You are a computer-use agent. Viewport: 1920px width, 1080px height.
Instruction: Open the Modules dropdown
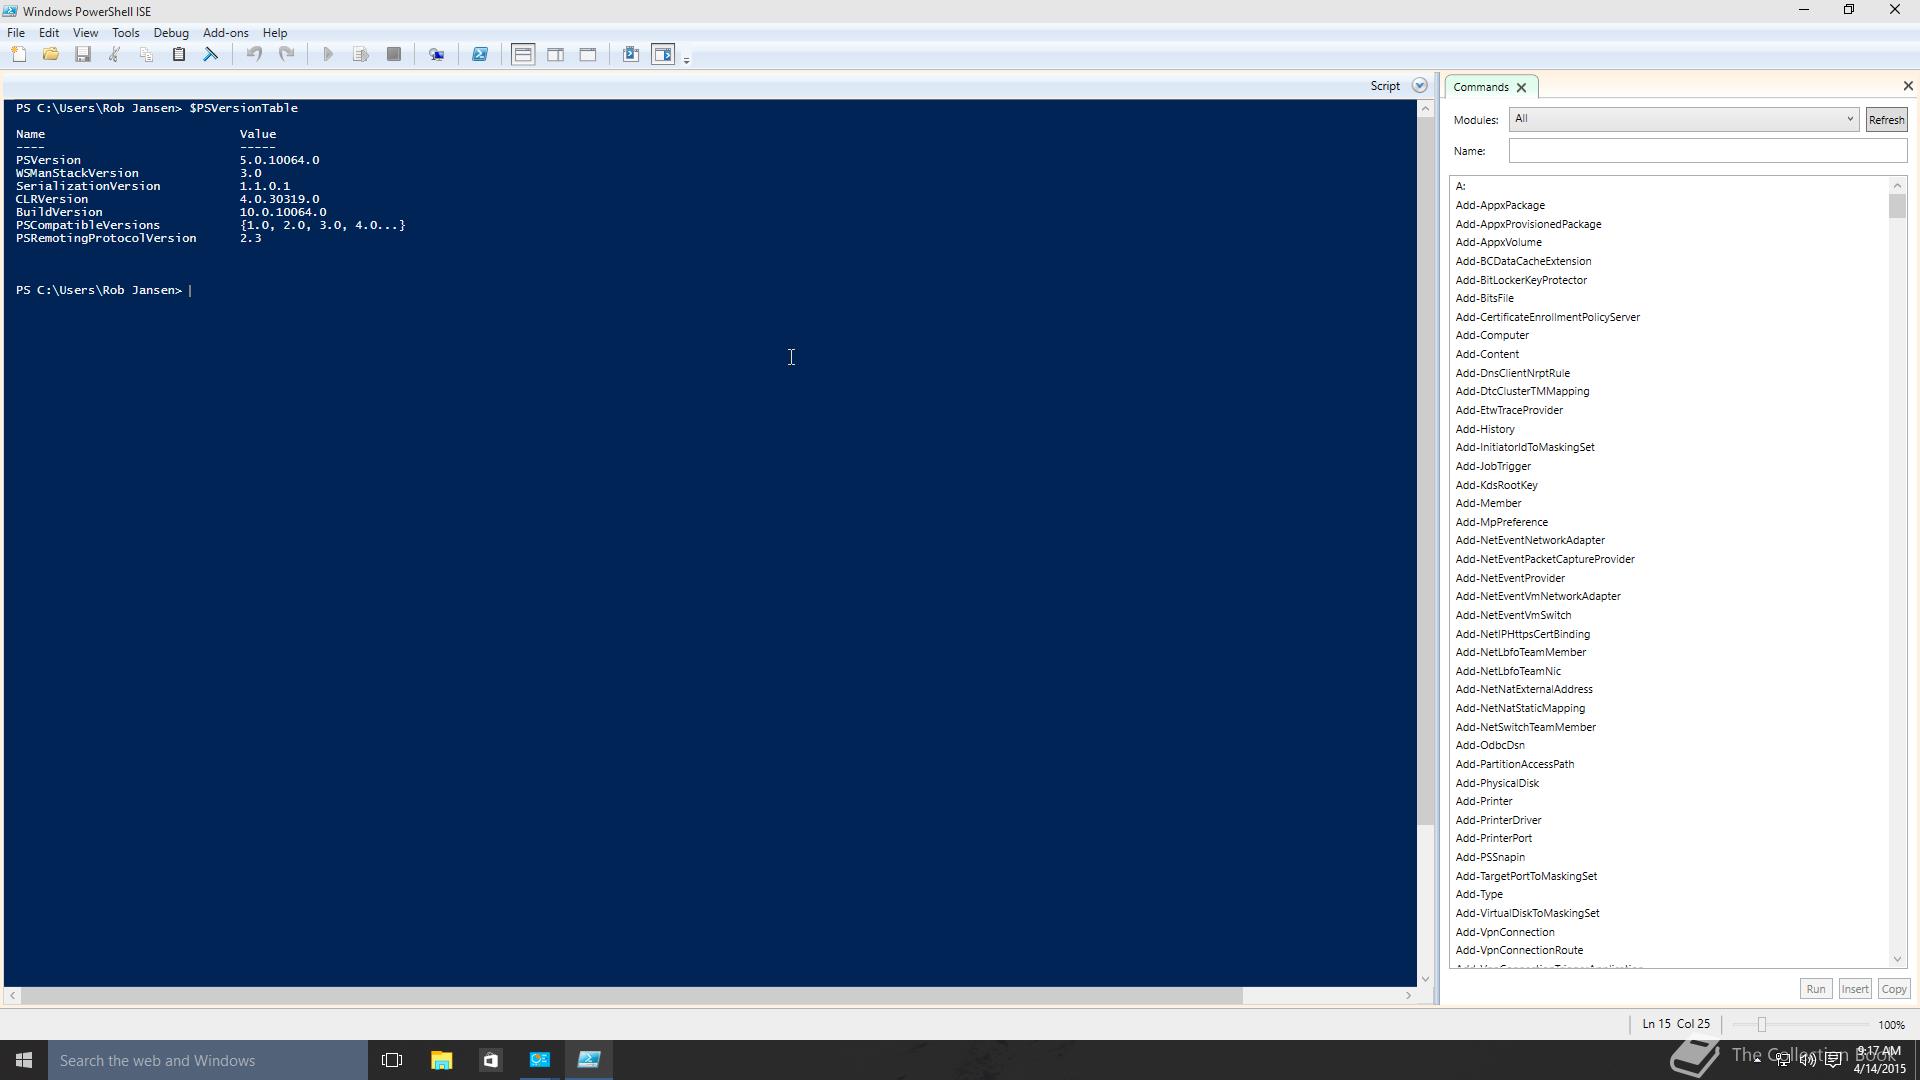pyautogui.click(x=1683, y=119)
